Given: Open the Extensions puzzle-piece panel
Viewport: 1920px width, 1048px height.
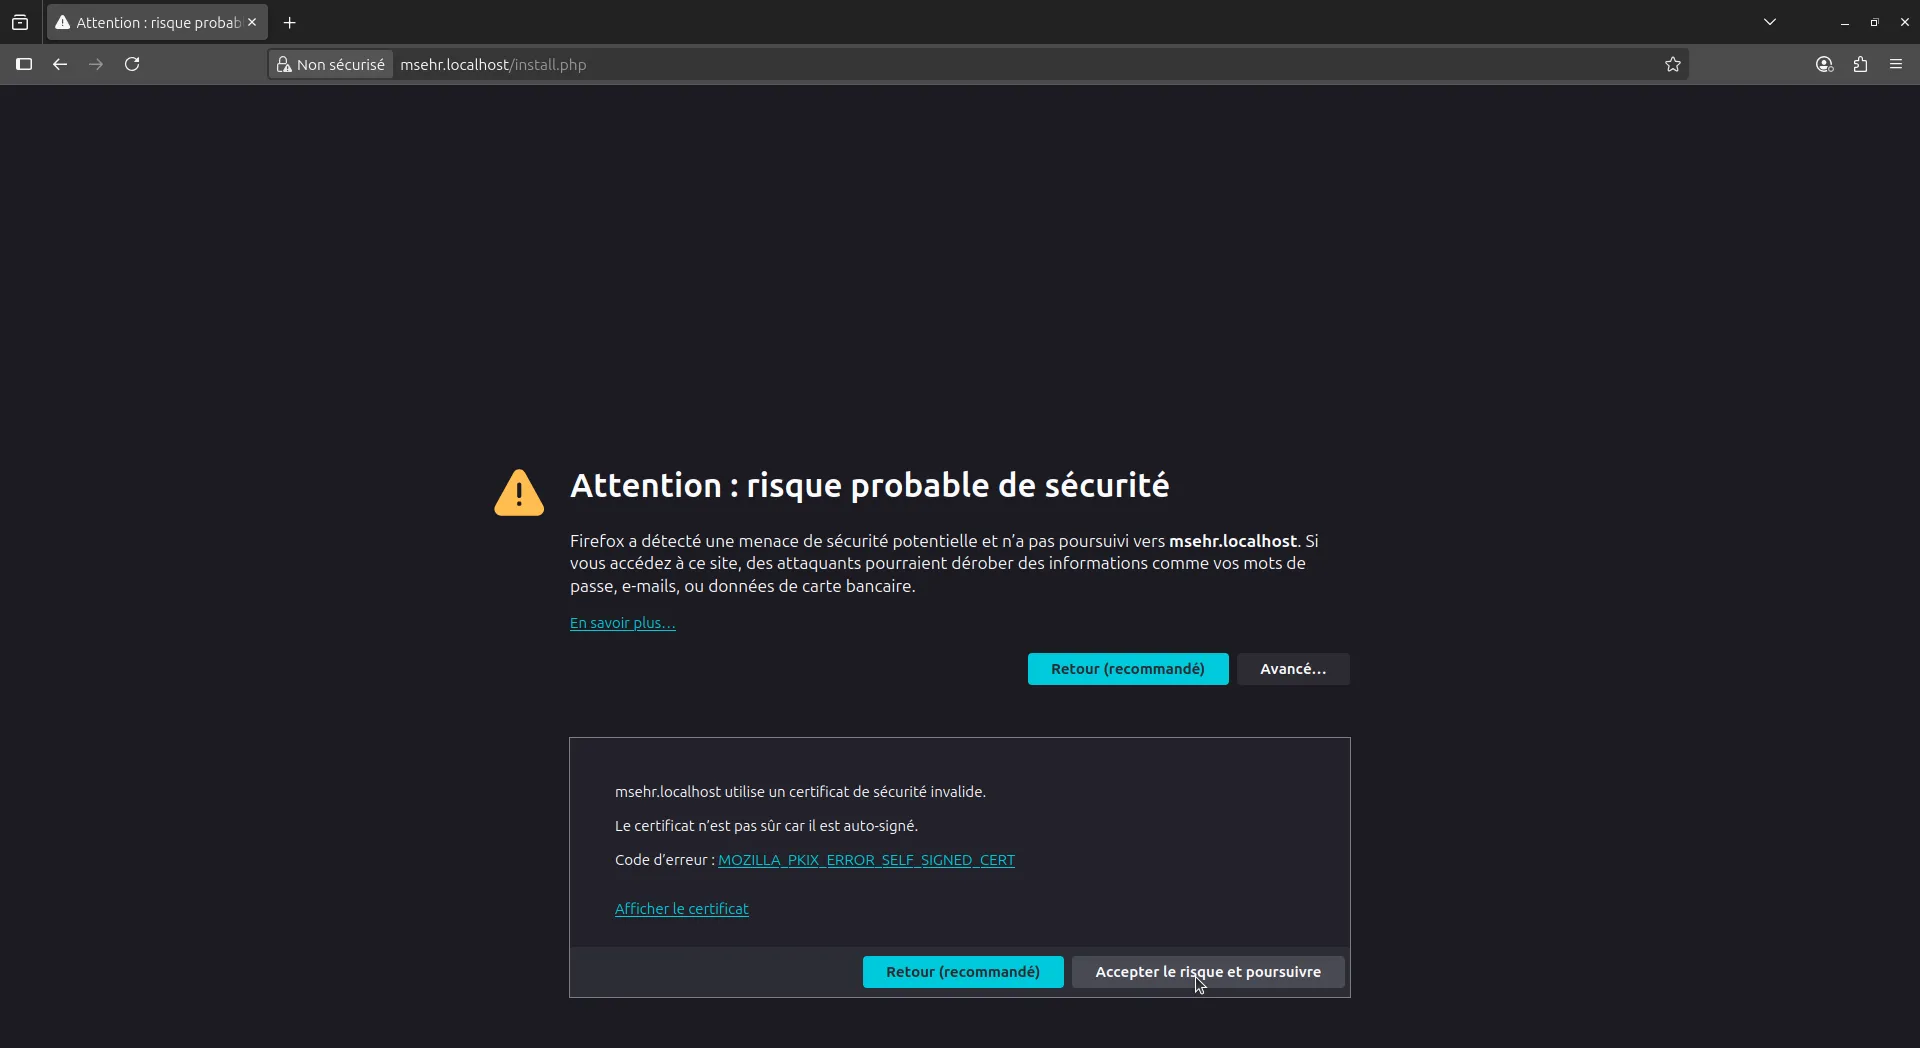Looking at the screenshot, I should coord(1861,64).
